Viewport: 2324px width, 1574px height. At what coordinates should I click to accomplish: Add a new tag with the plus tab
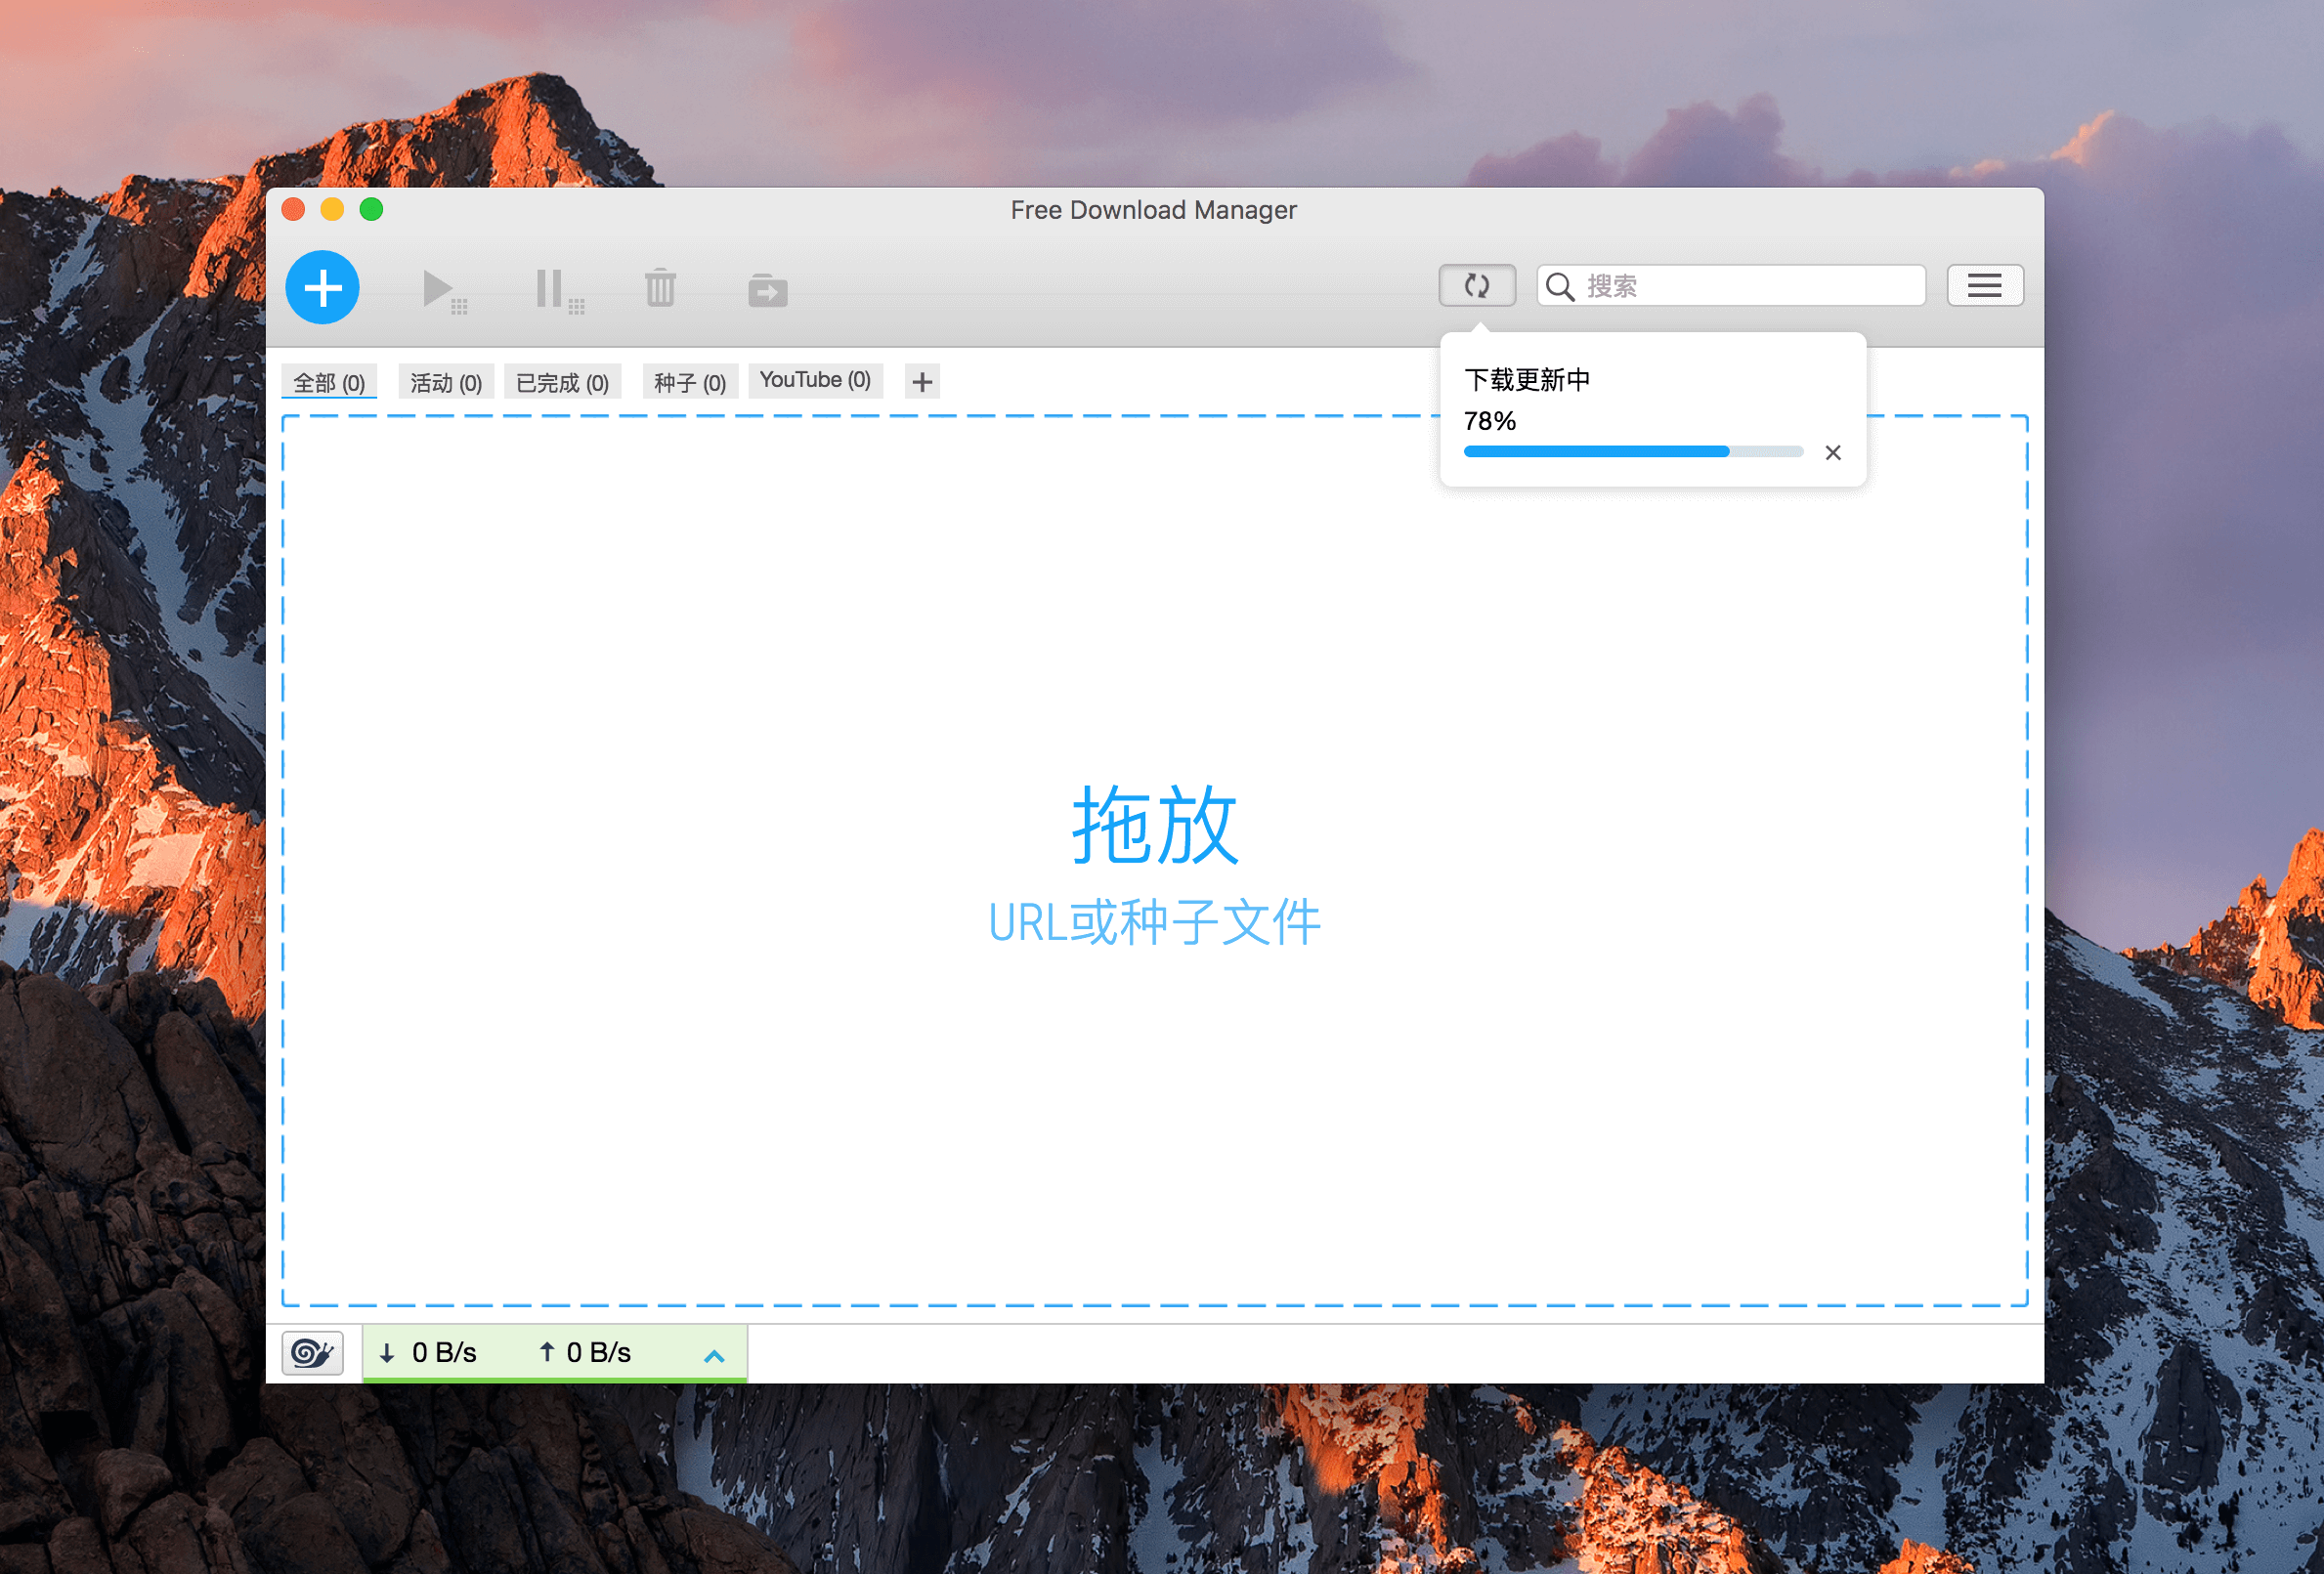pos(922,381)
